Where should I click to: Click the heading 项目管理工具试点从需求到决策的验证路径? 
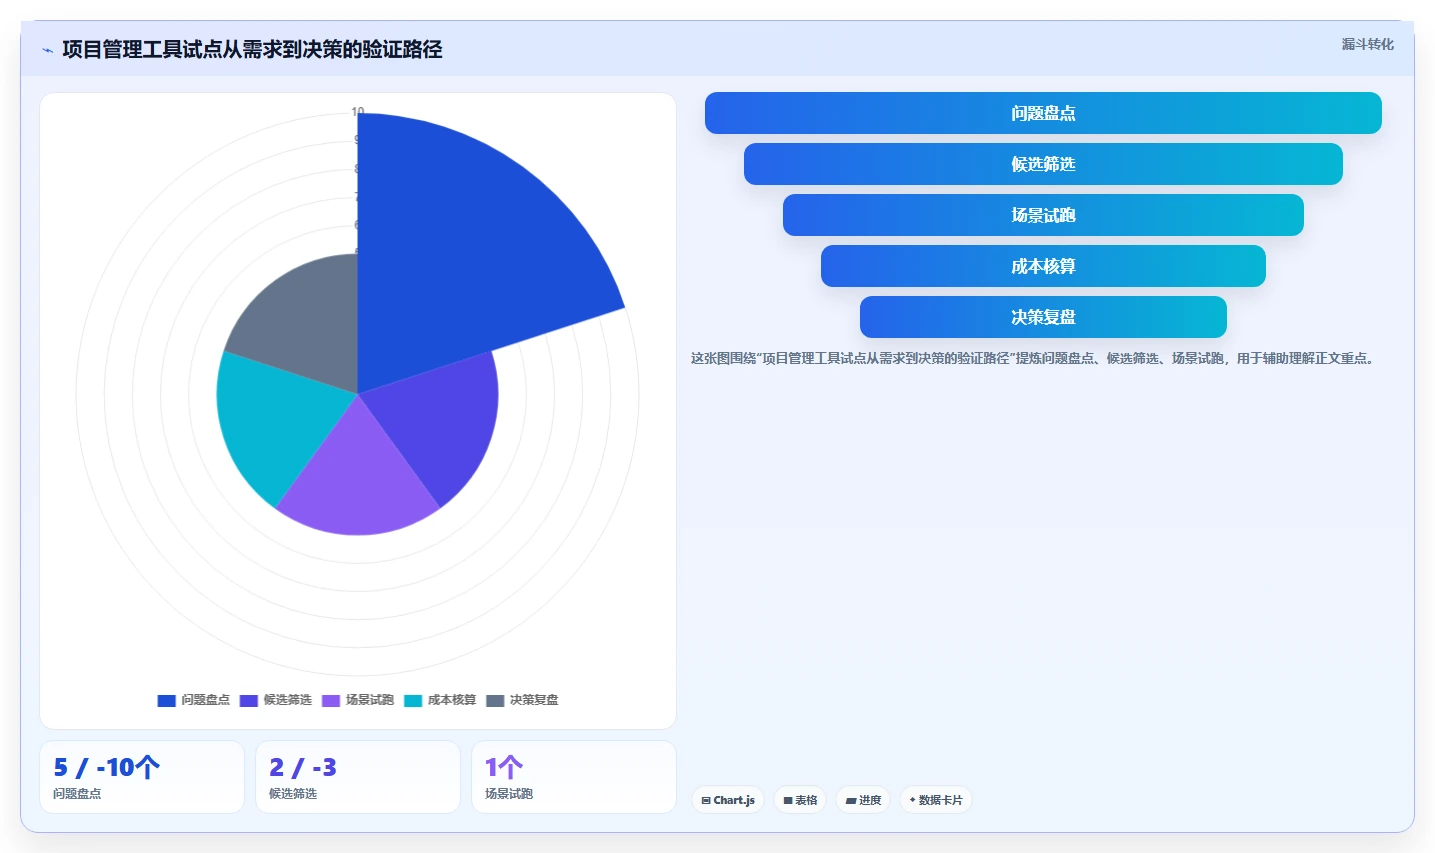tap(252, 49)
